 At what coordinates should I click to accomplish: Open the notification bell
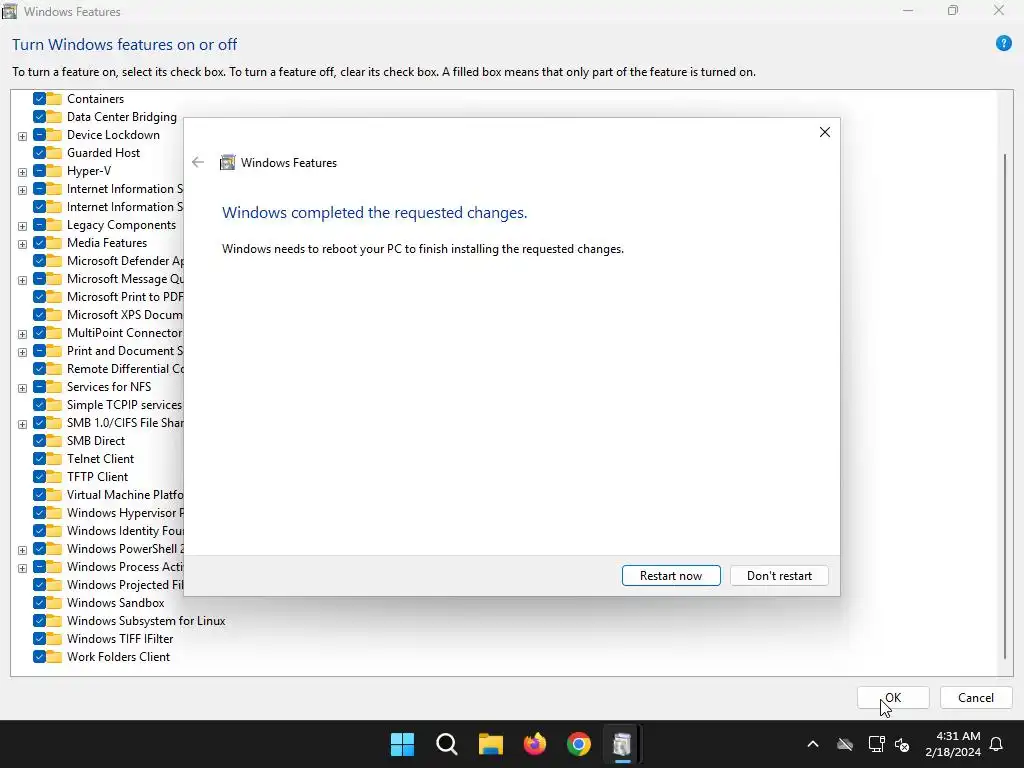tap(997, 744)
